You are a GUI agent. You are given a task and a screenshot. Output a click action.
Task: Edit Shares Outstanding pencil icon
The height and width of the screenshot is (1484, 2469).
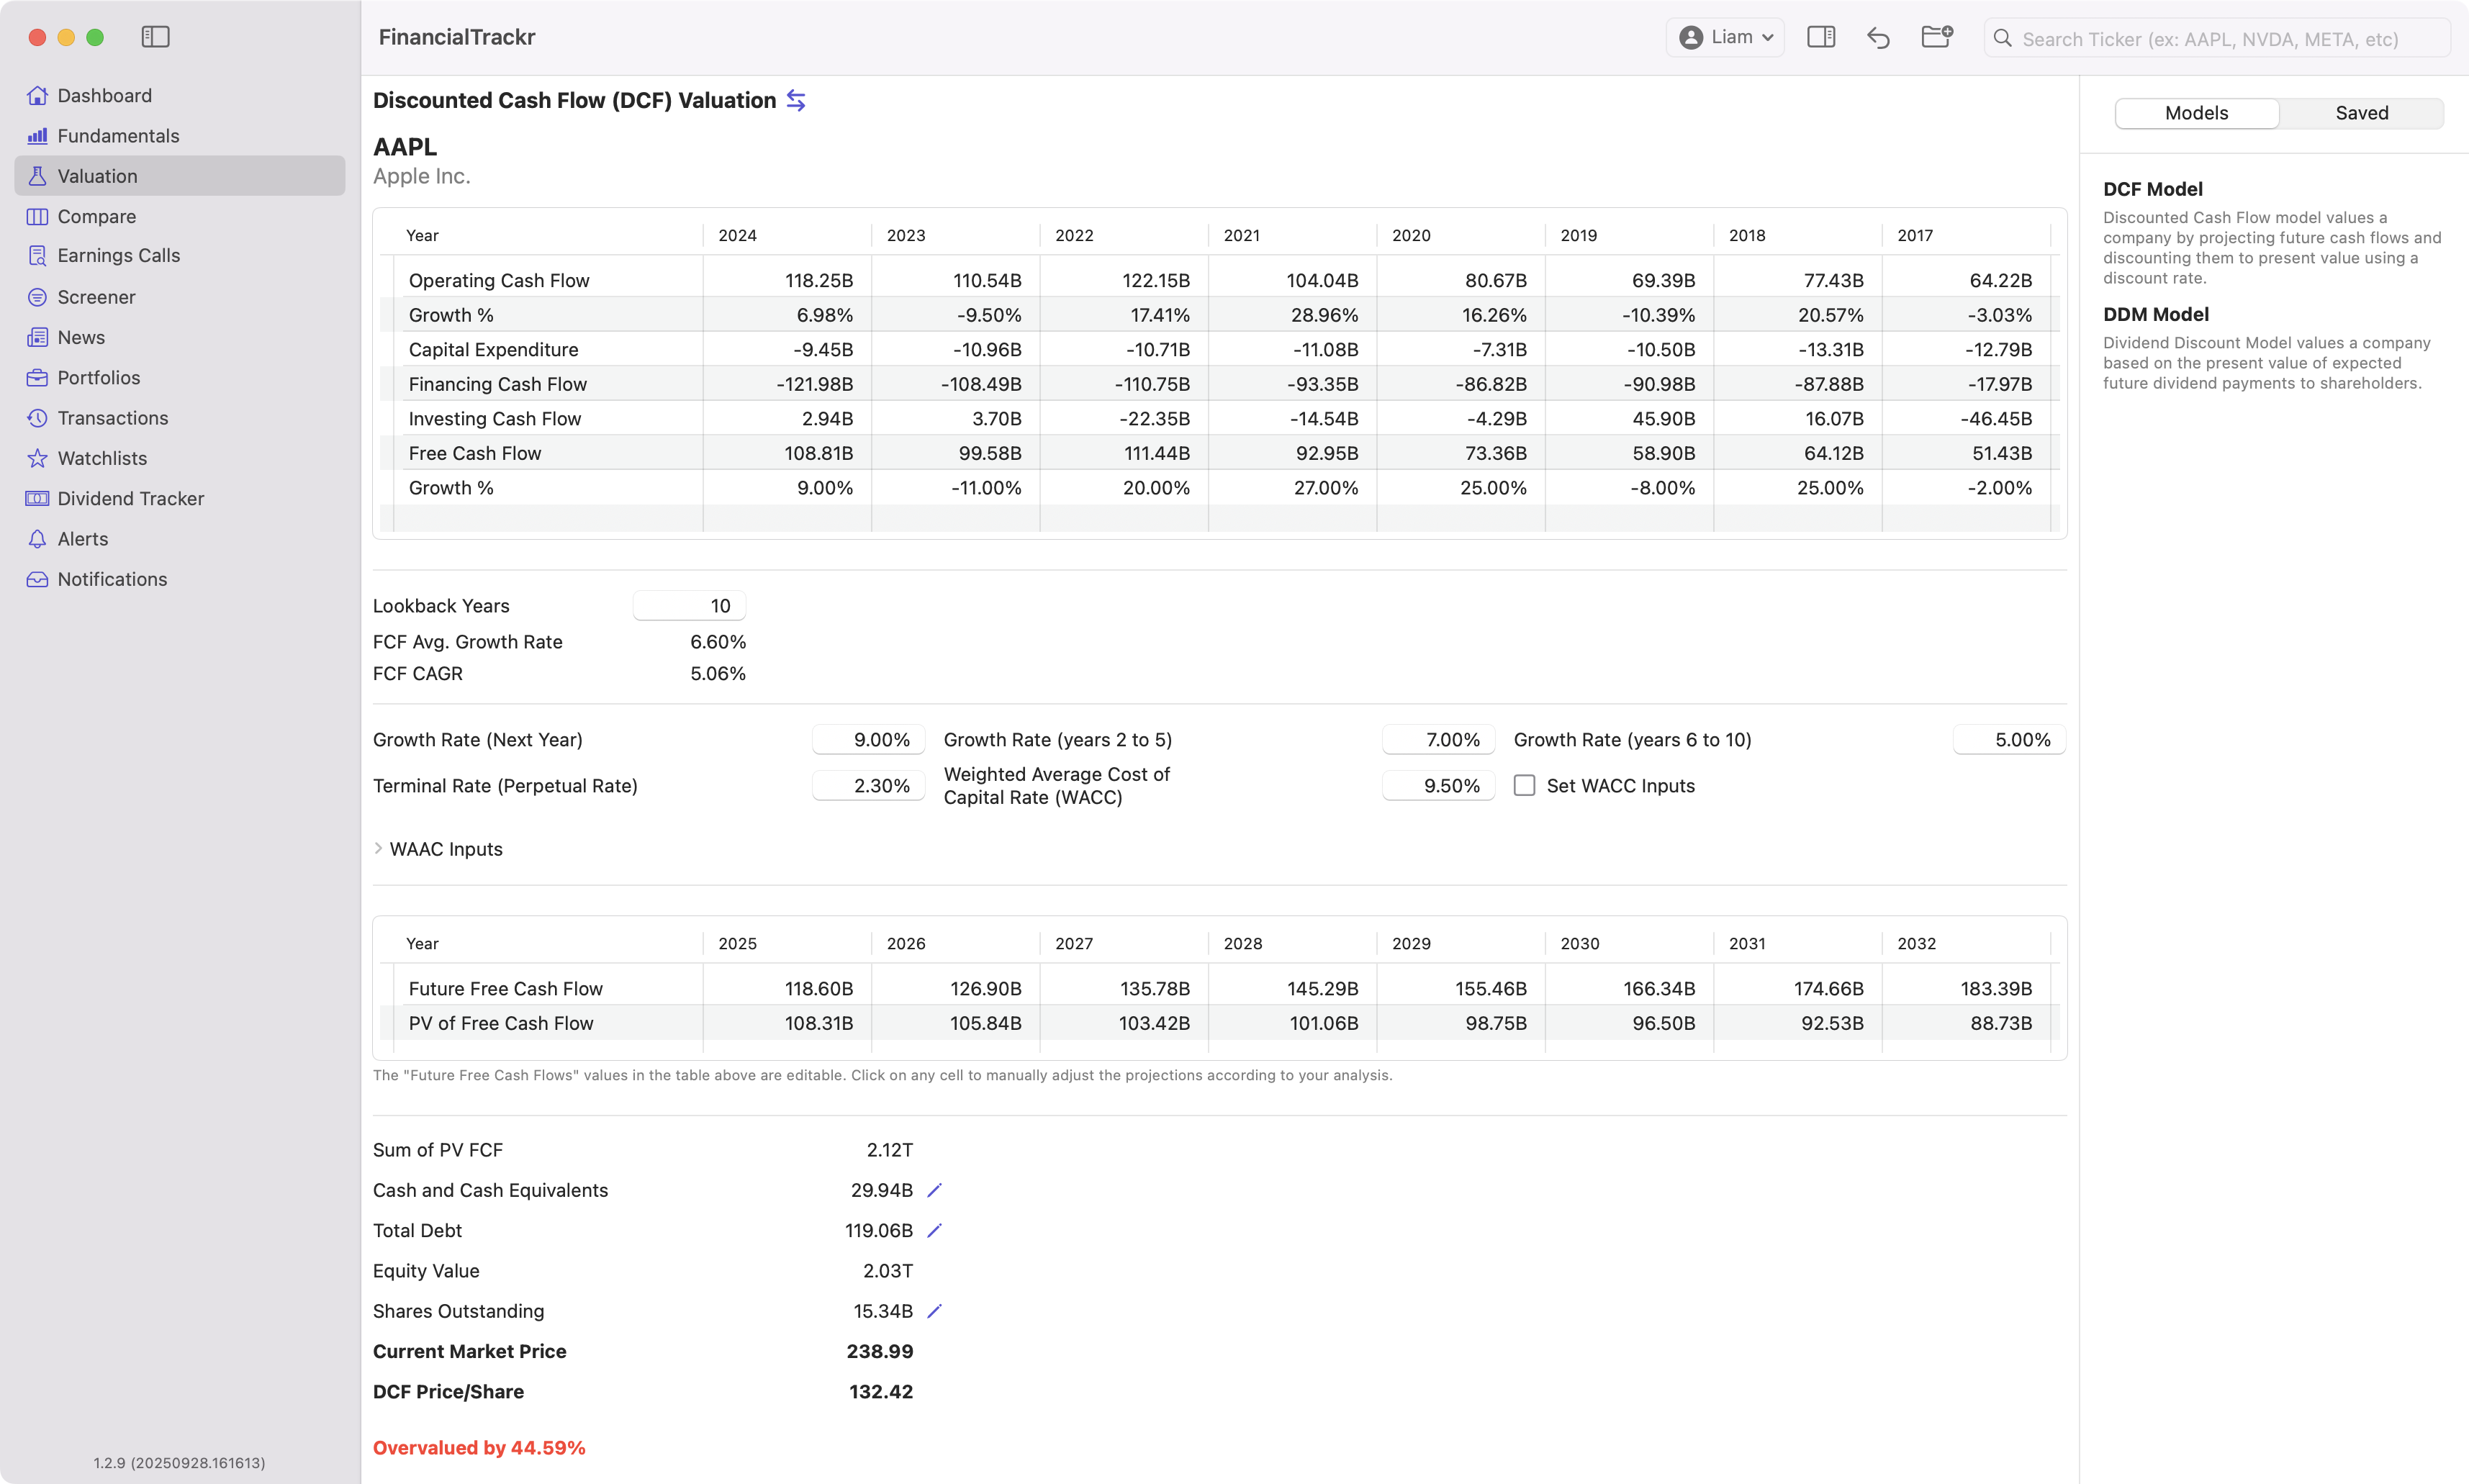click(x=934, y=1311)
